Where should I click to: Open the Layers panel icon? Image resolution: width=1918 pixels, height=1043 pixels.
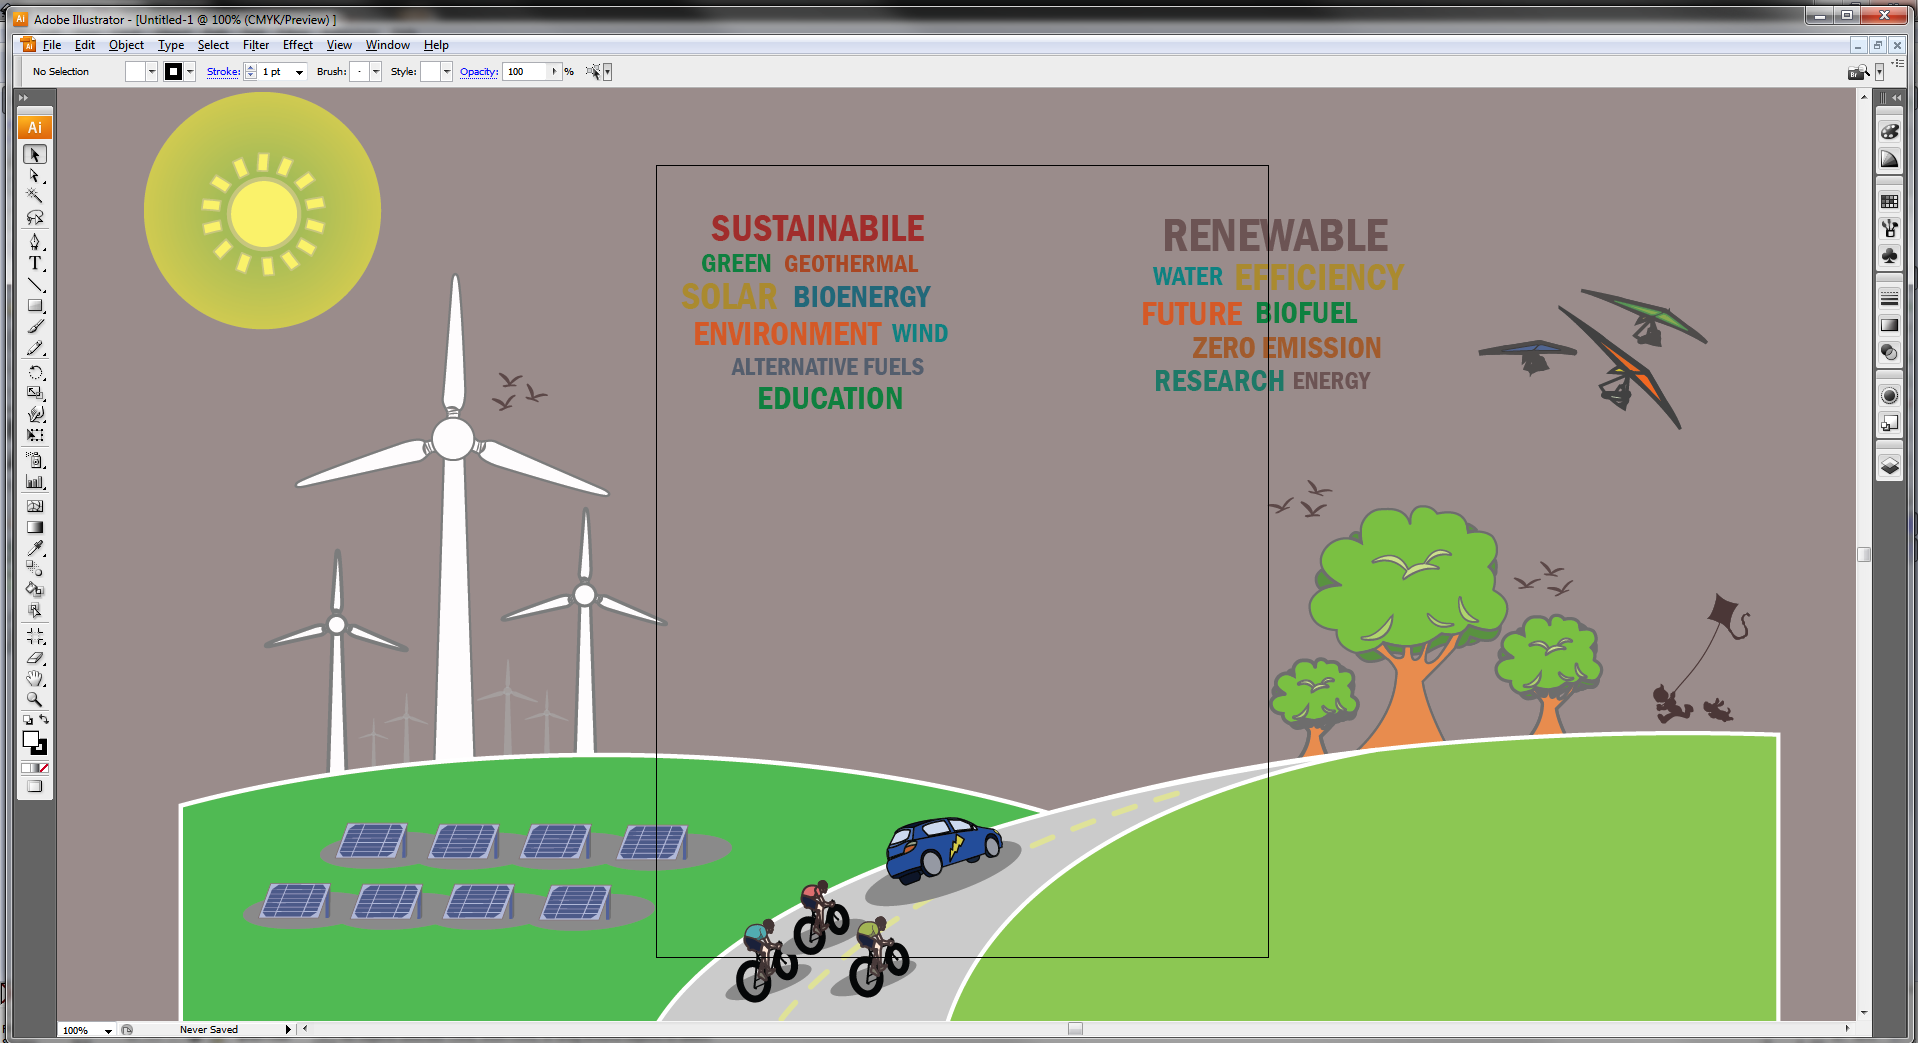click(1889, 466)
